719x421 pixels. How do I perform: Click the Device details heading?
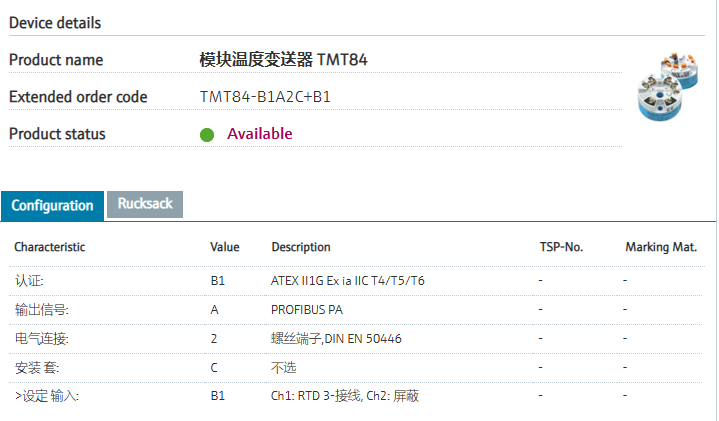tap(55, 22)
